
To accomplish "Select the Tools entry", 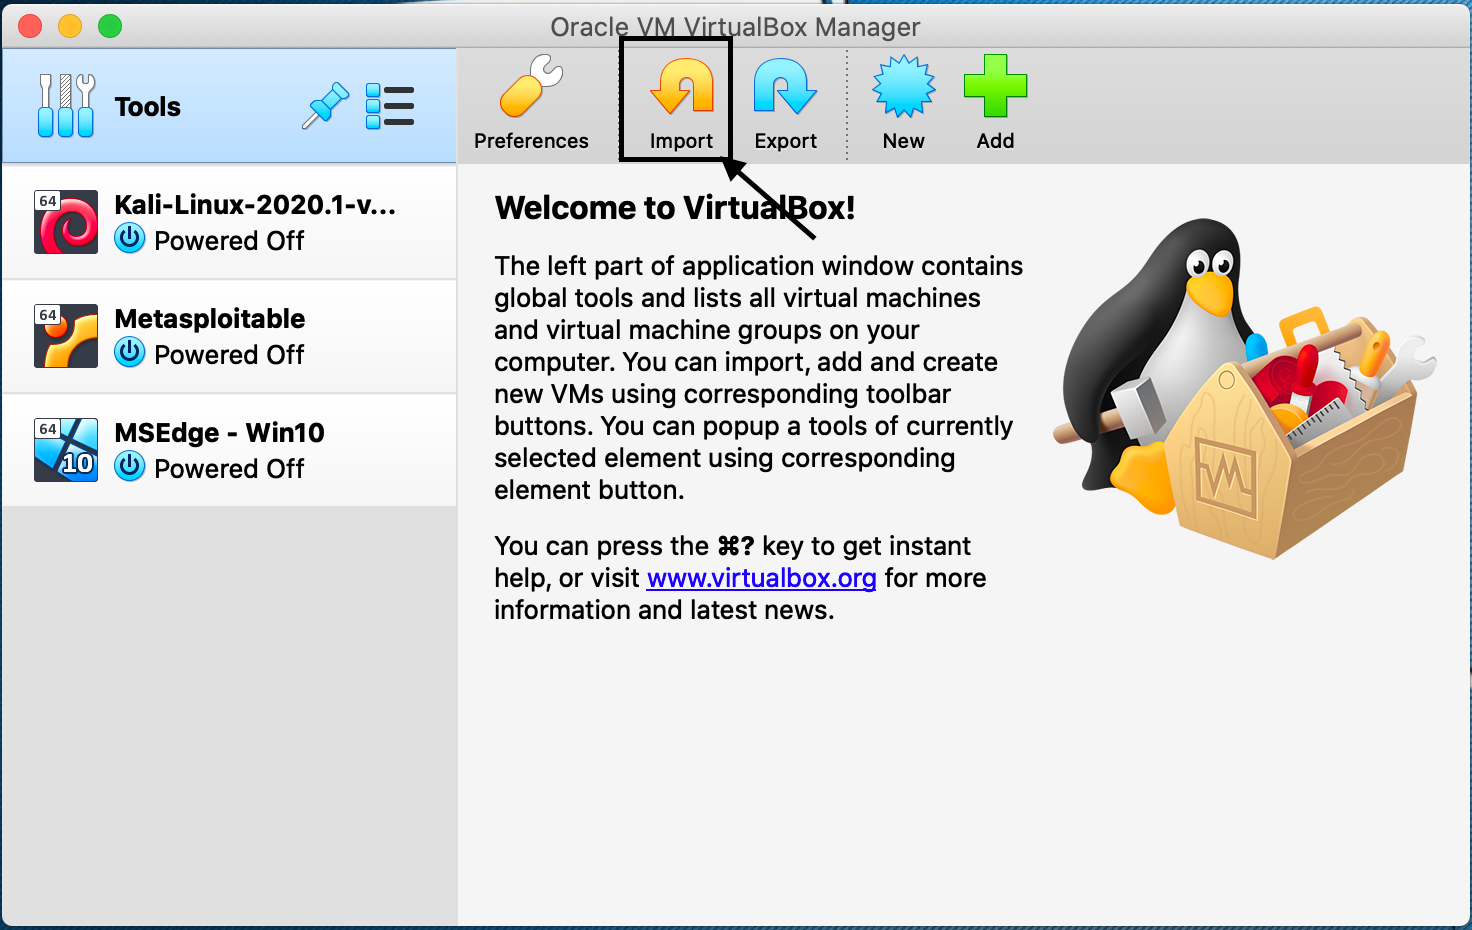I will coord(229,106).
